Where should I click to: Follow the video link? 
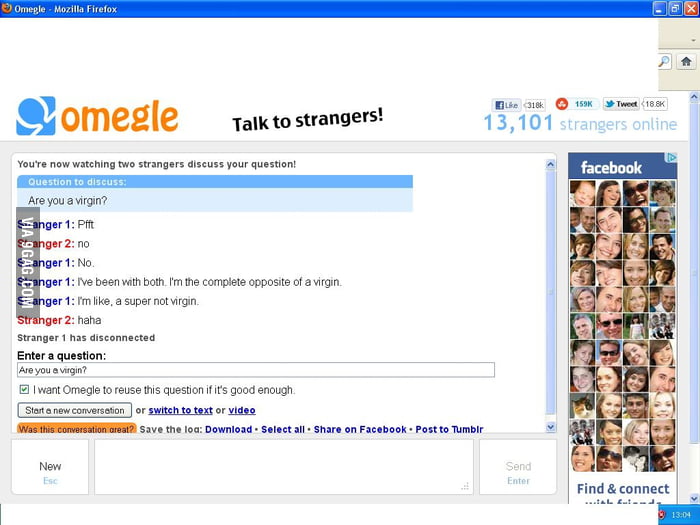[x=242, y=410]
